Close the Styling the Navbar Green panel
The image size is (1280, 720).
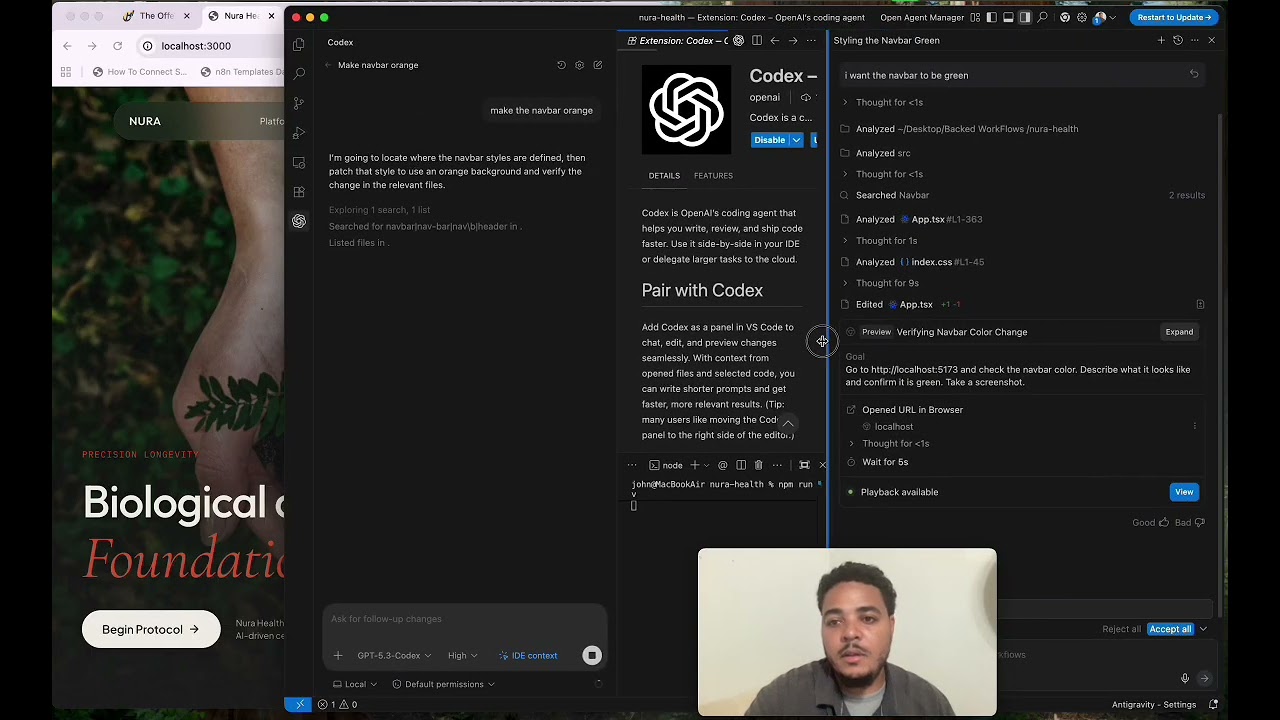[1212, 41]
